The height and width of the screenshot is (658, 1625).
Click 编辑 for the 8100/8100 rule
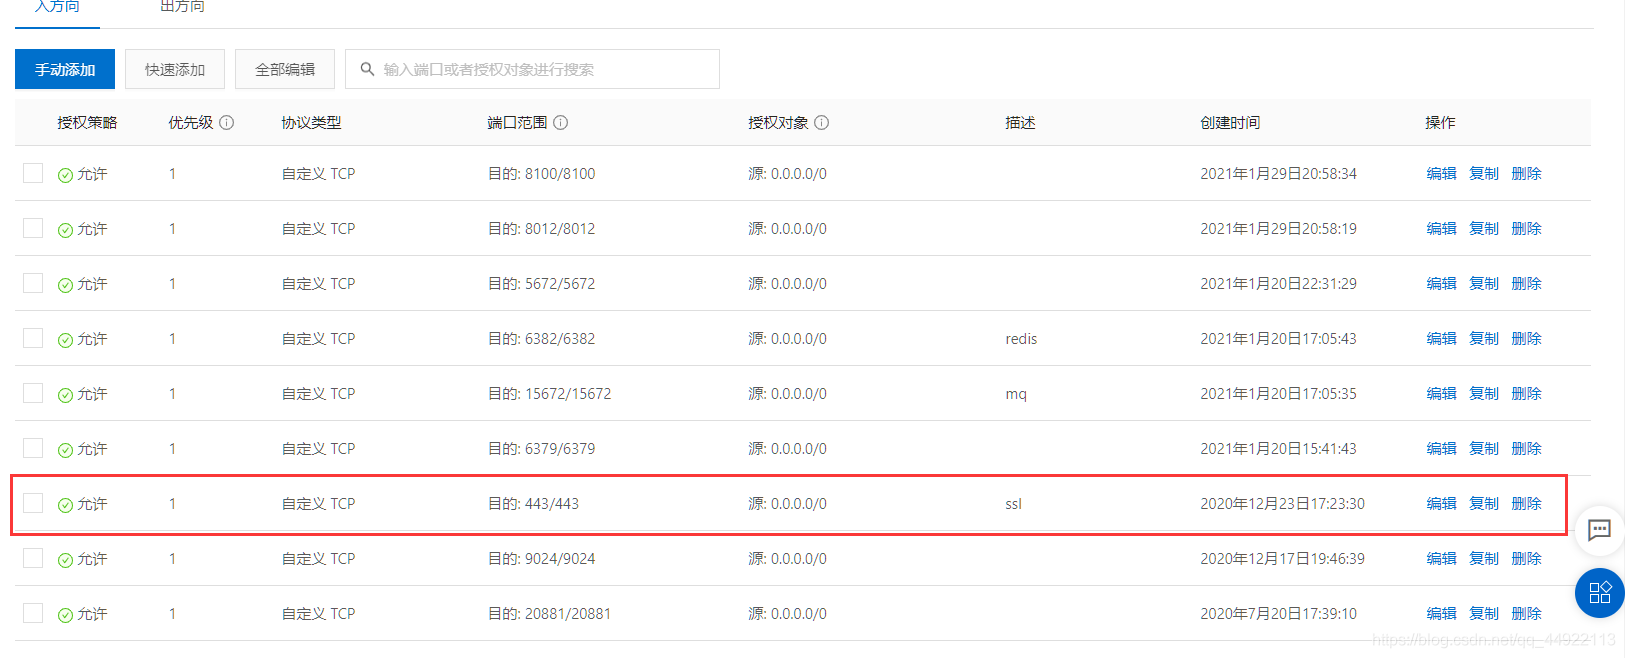point(1441,173)
